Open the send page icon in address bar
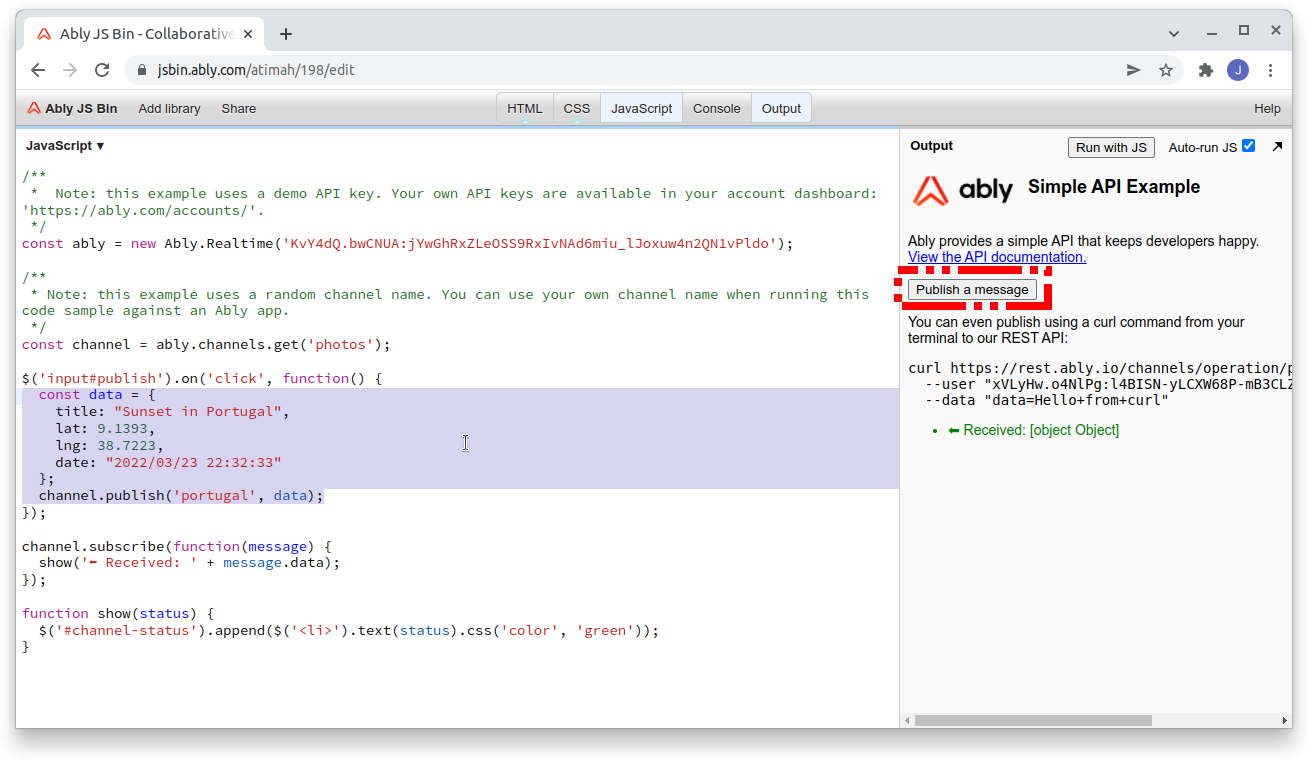 [1134, 70]
